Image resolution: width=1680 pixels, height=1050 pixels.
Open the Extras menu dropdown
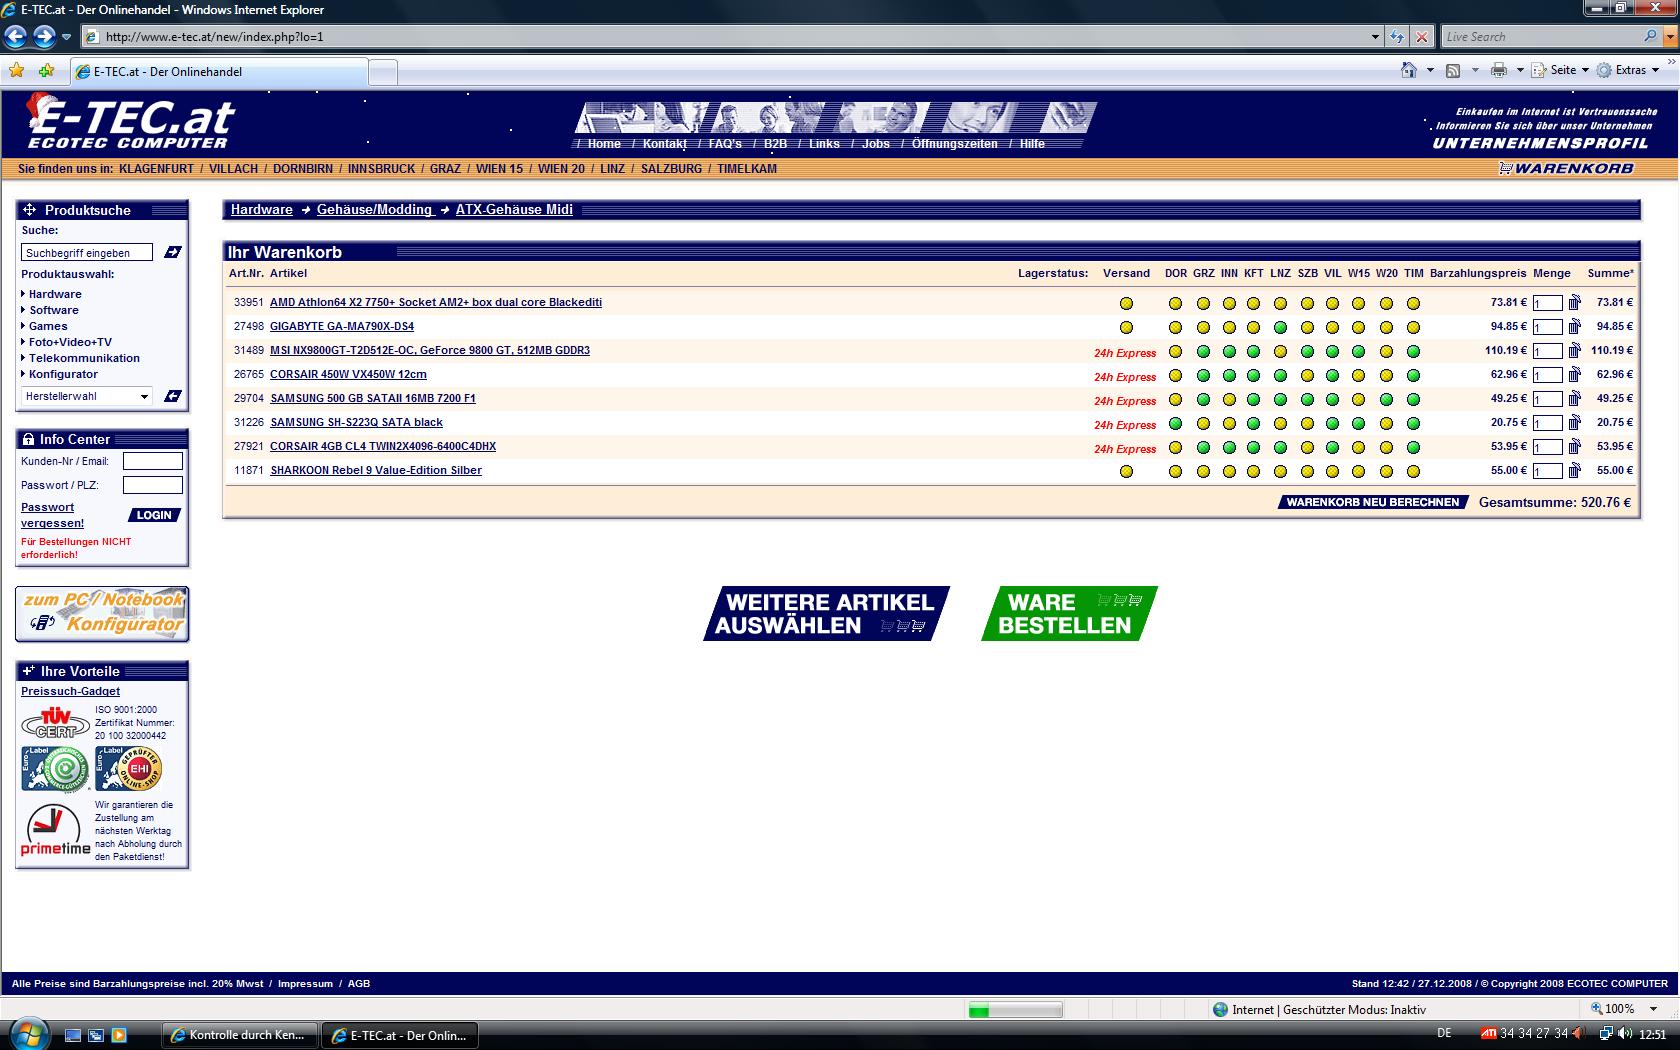click(1629, 70)
